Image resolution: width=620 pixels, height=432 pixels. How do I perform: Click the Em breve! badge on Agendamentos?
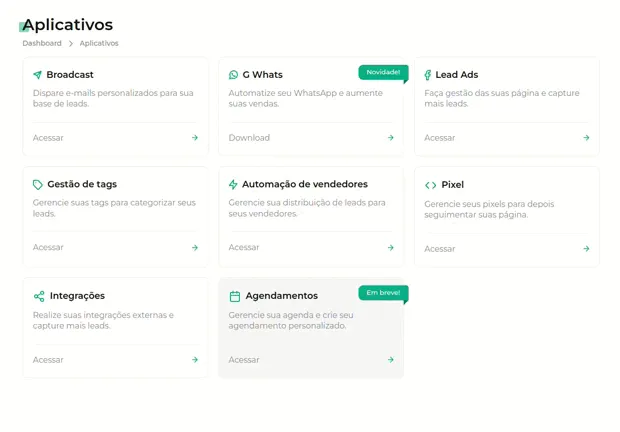[383, 293]
